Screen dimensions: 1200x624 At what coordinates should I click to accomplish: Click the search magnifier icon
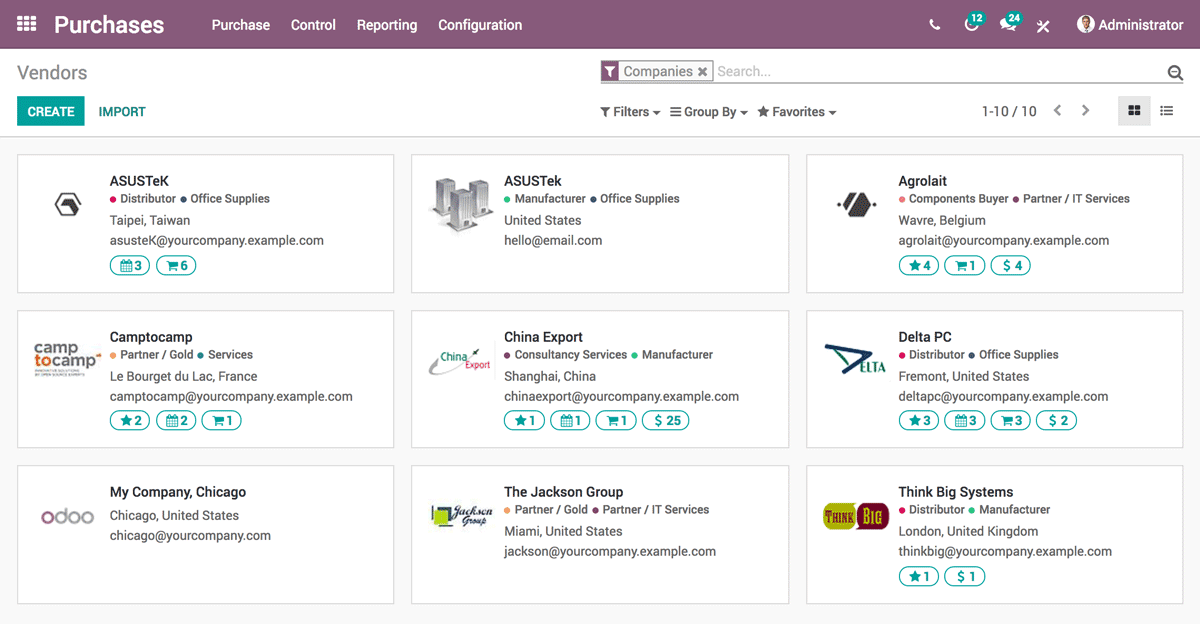(x=1175, y=71)
